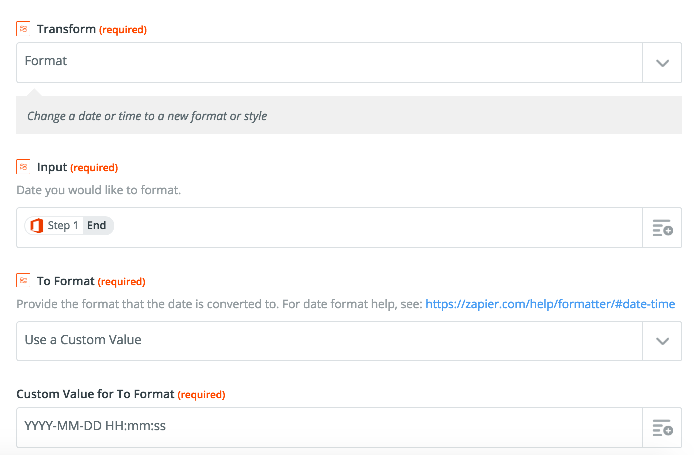Click the Change a date or time hint box
Screen dimensions: 694x455
tap(349, 115)
